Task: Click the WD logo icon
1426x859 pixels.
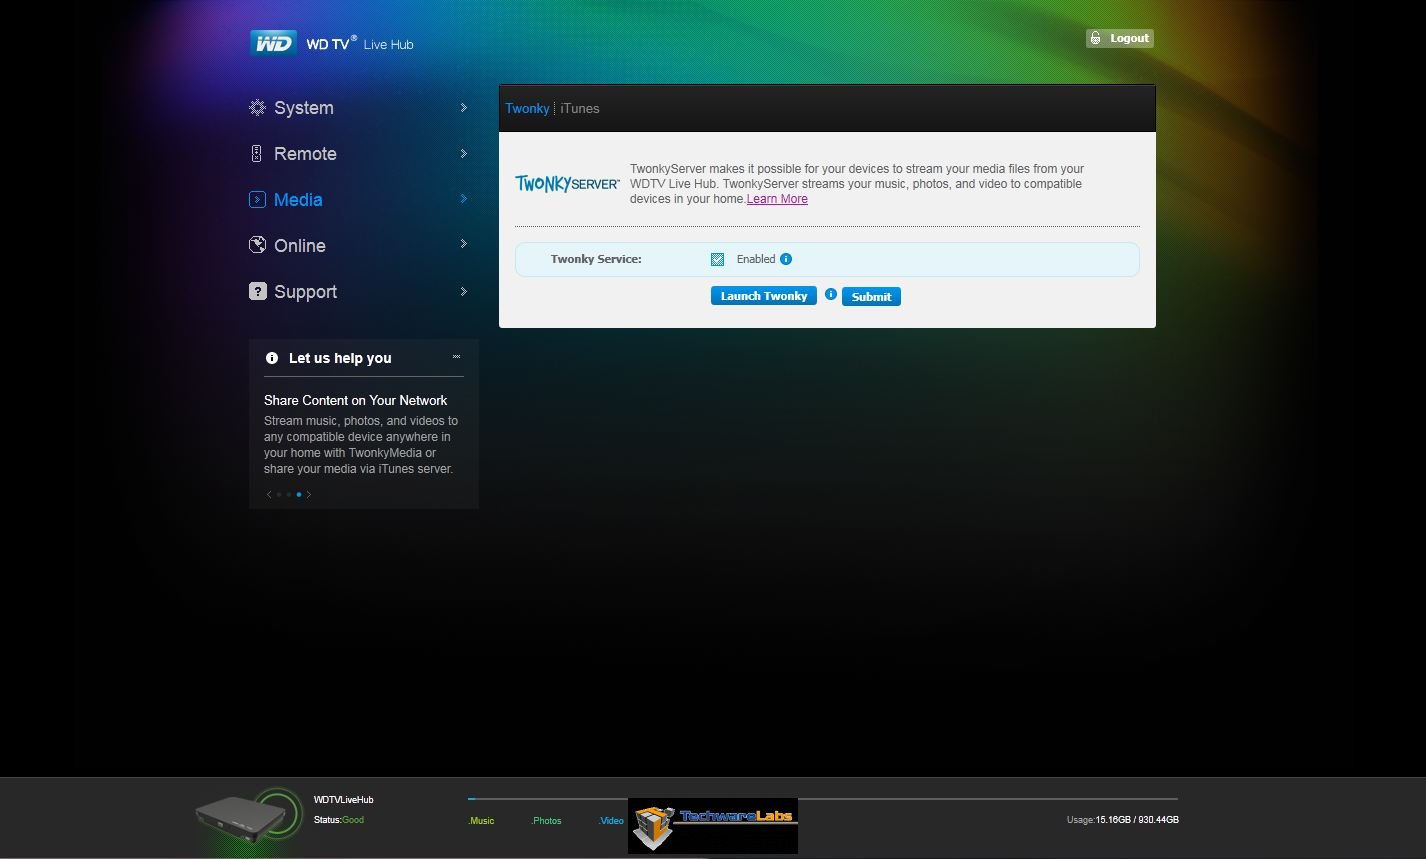Action: (x=273, y=43)
